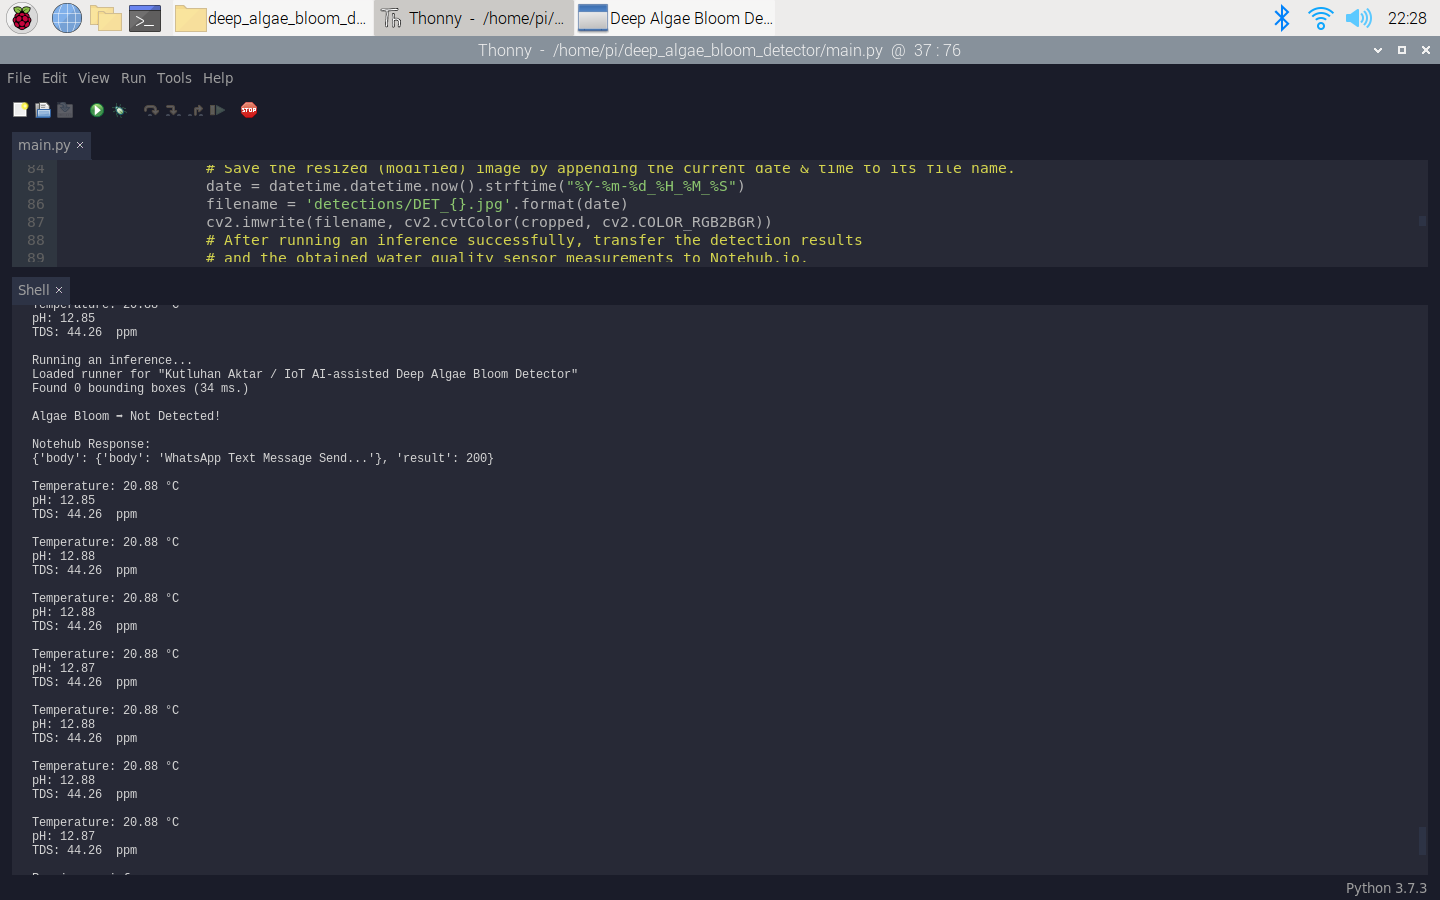Open the Tools menu
The image size is (1440, 900).
click(x=174, y=78)
